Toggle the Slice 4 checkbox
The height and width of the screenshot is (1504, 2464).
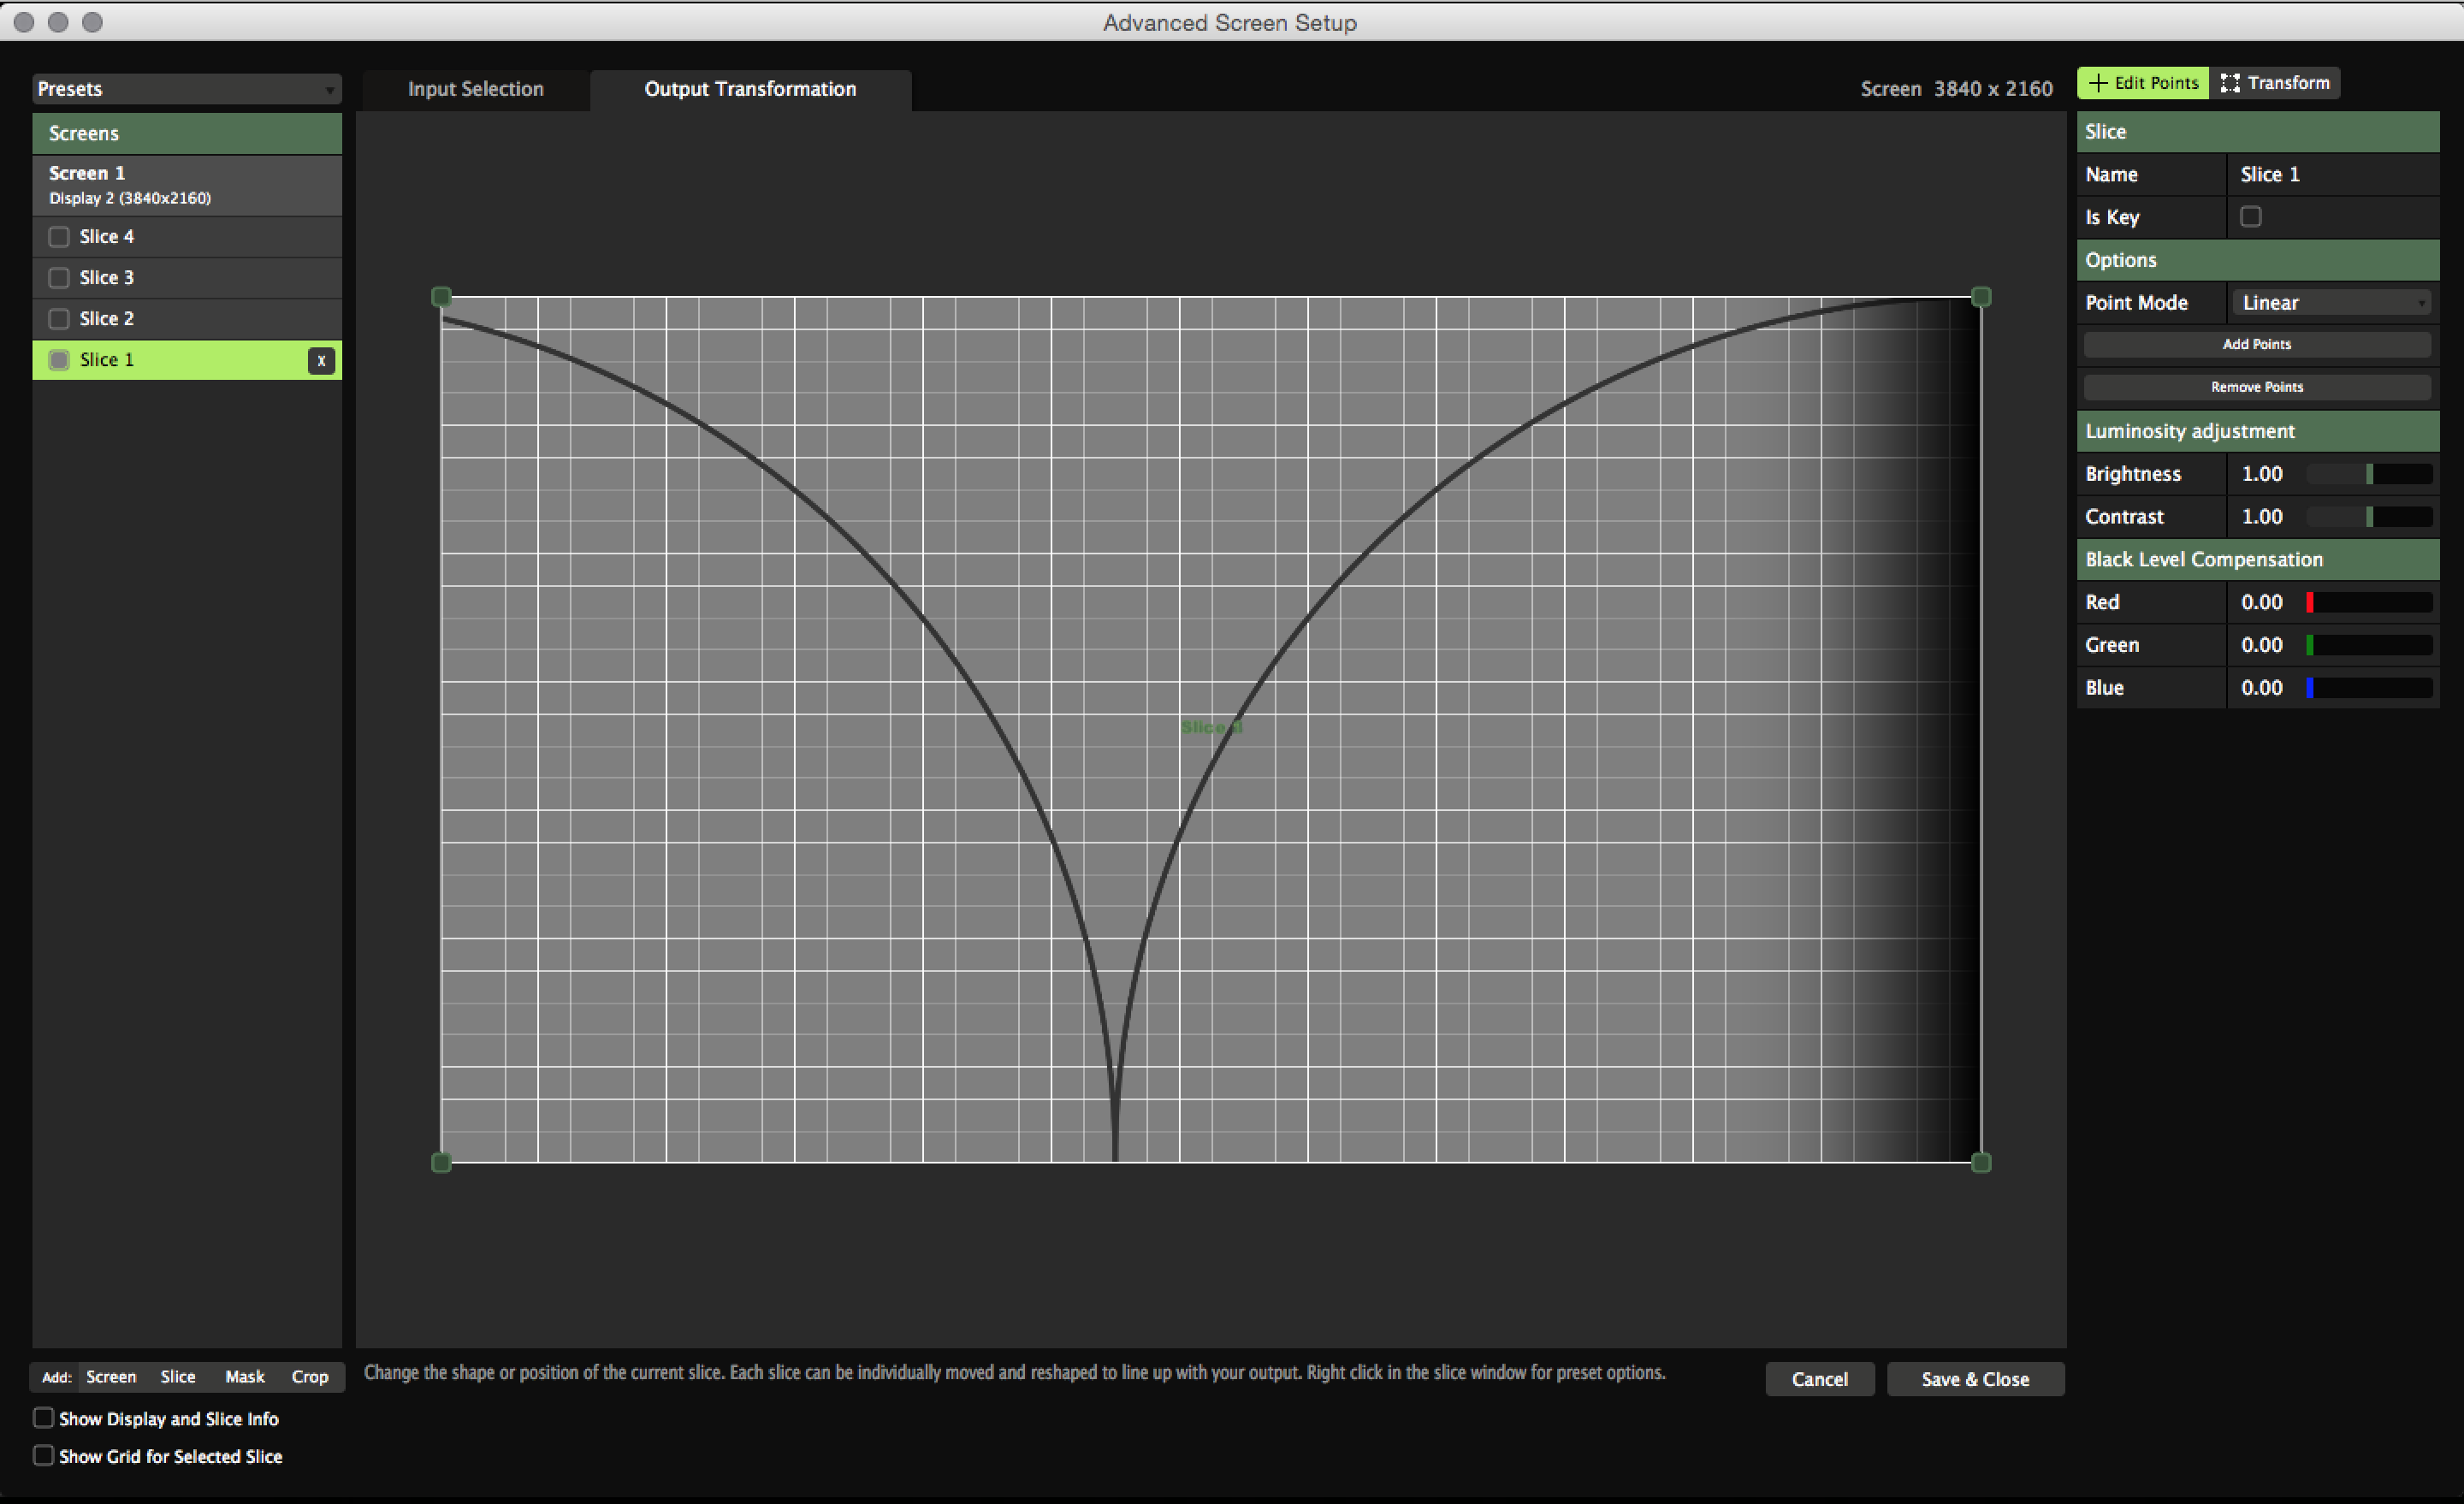pos(59,237)
